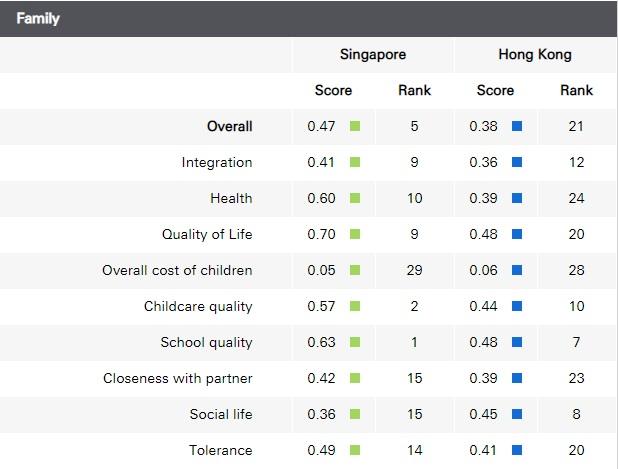Click the Closeness with partner row label

(x=177, y=379)
